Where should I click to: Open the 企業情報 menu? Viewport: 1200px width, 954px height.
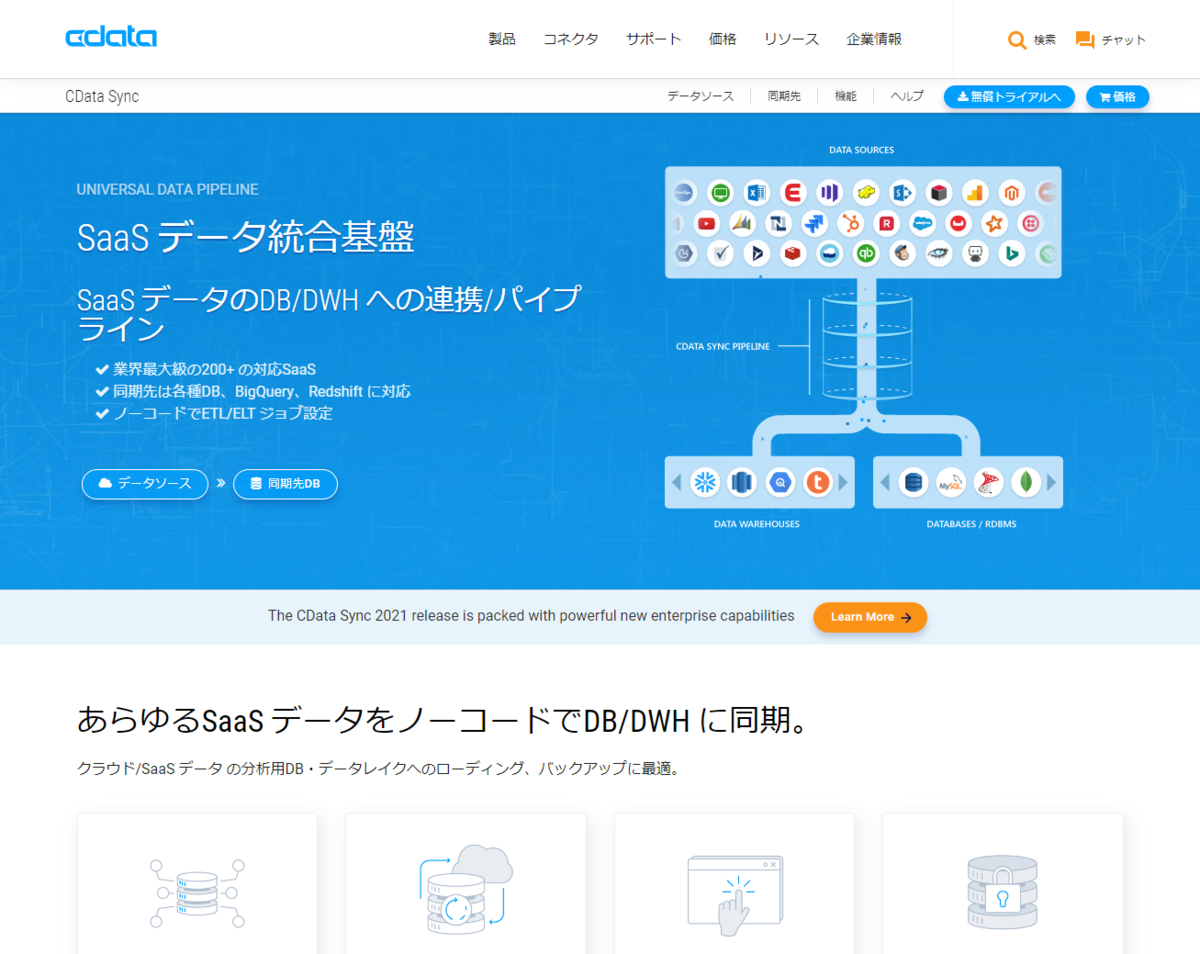click(x=874, y=39)
